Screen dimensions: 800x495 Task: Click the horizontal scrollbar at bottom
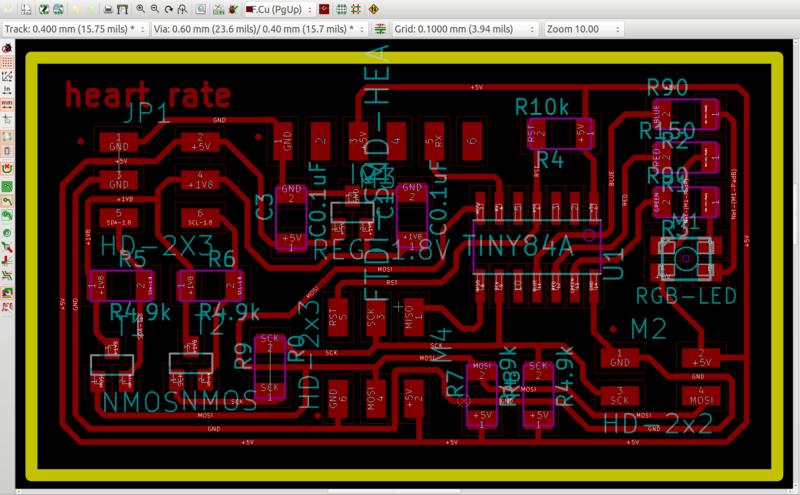tap(393, 491)
